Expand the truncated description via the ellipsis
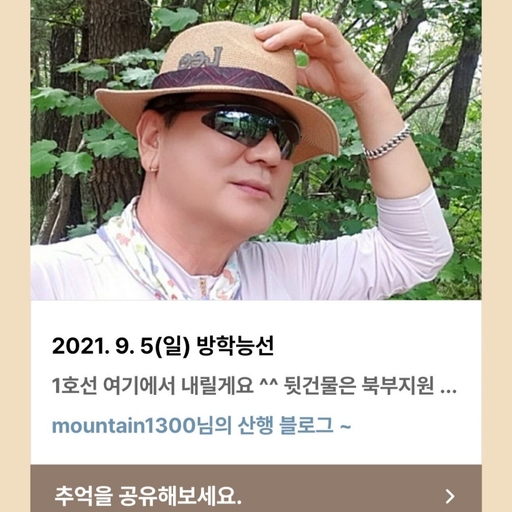The width and height of the screenshot is (512, 512). click(449, 390)
